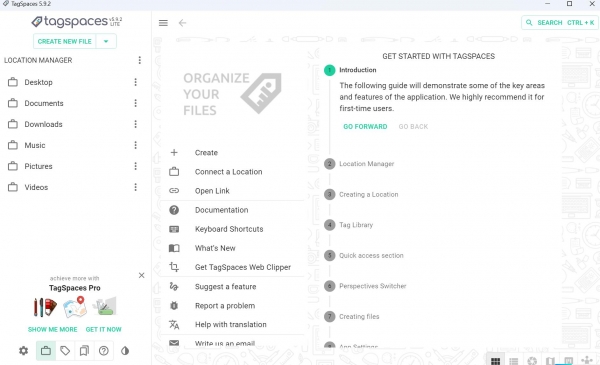
Task: Click the TagSpaces Pro map pin thumbnail
Action: point(75,307)
